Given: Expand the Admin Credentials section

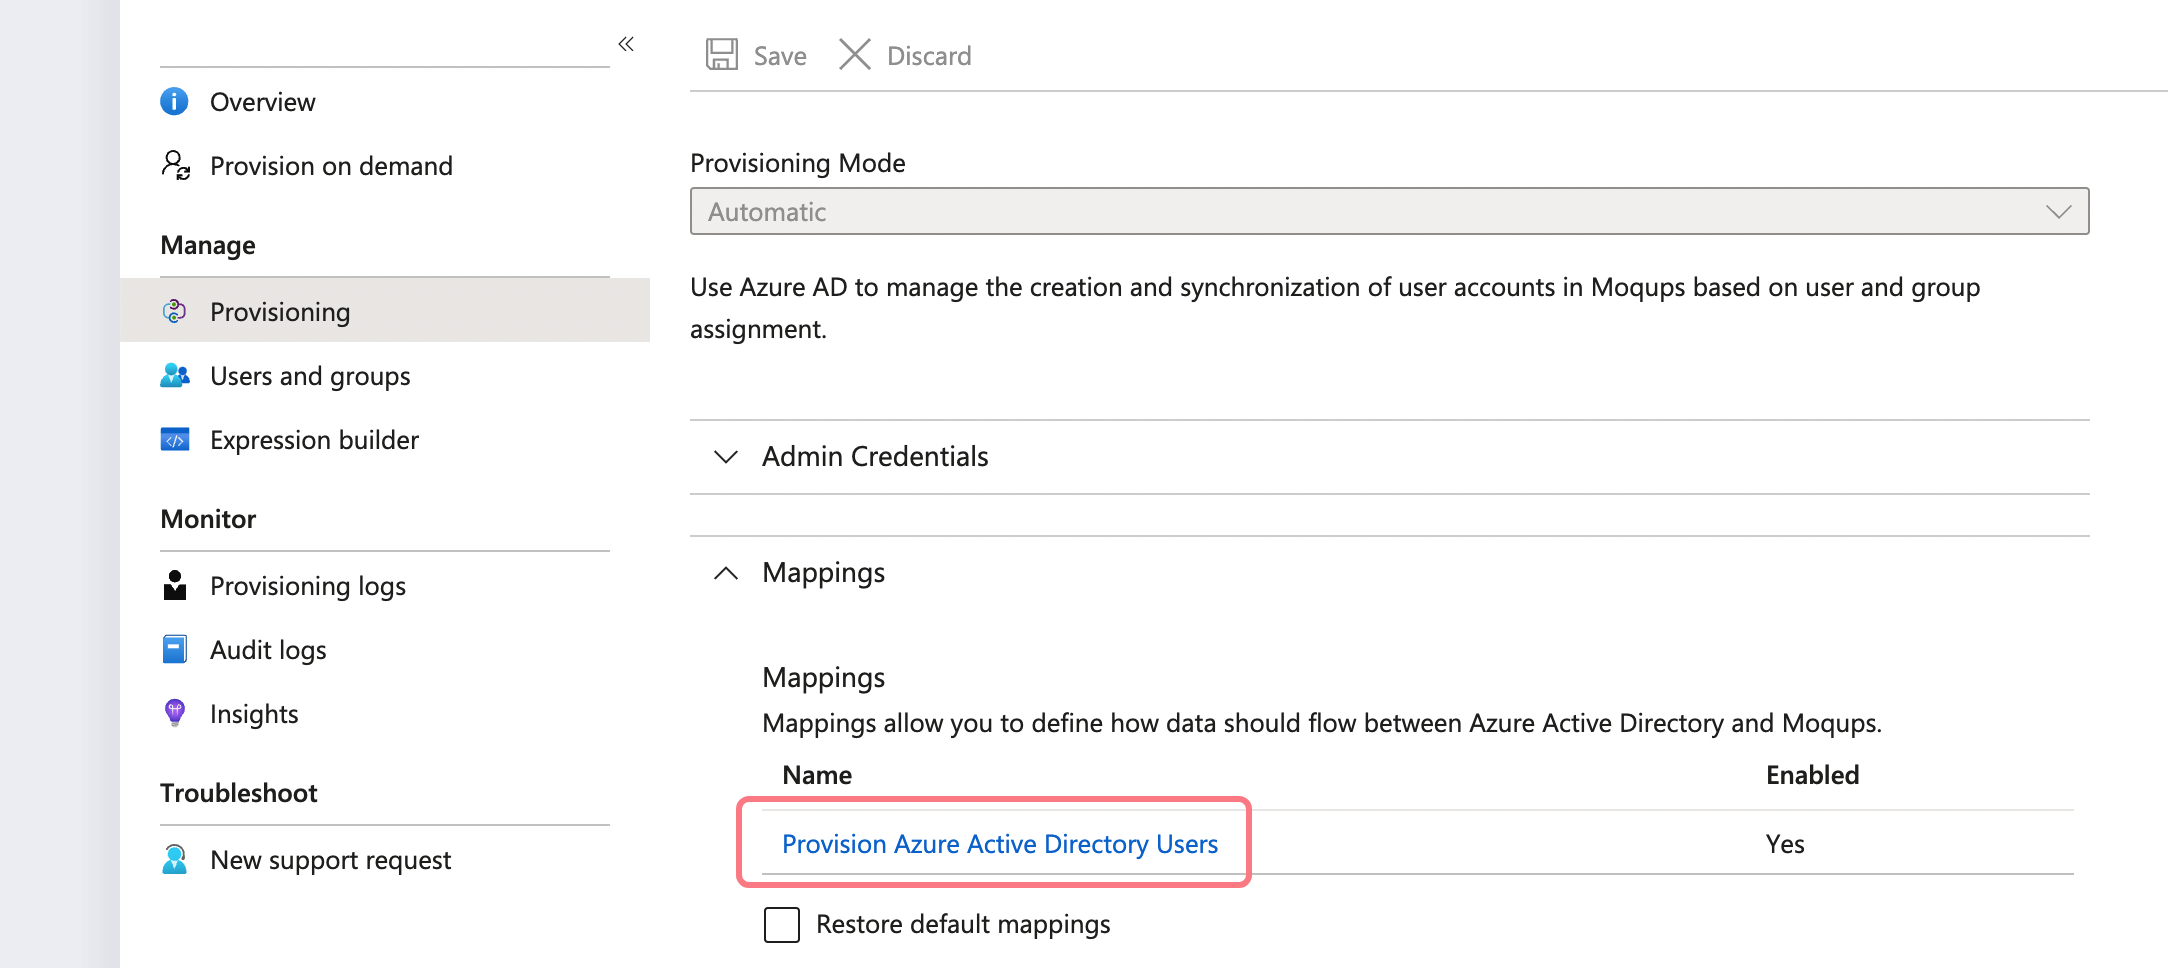Looking at the screenshot, I should pos(726,457).
